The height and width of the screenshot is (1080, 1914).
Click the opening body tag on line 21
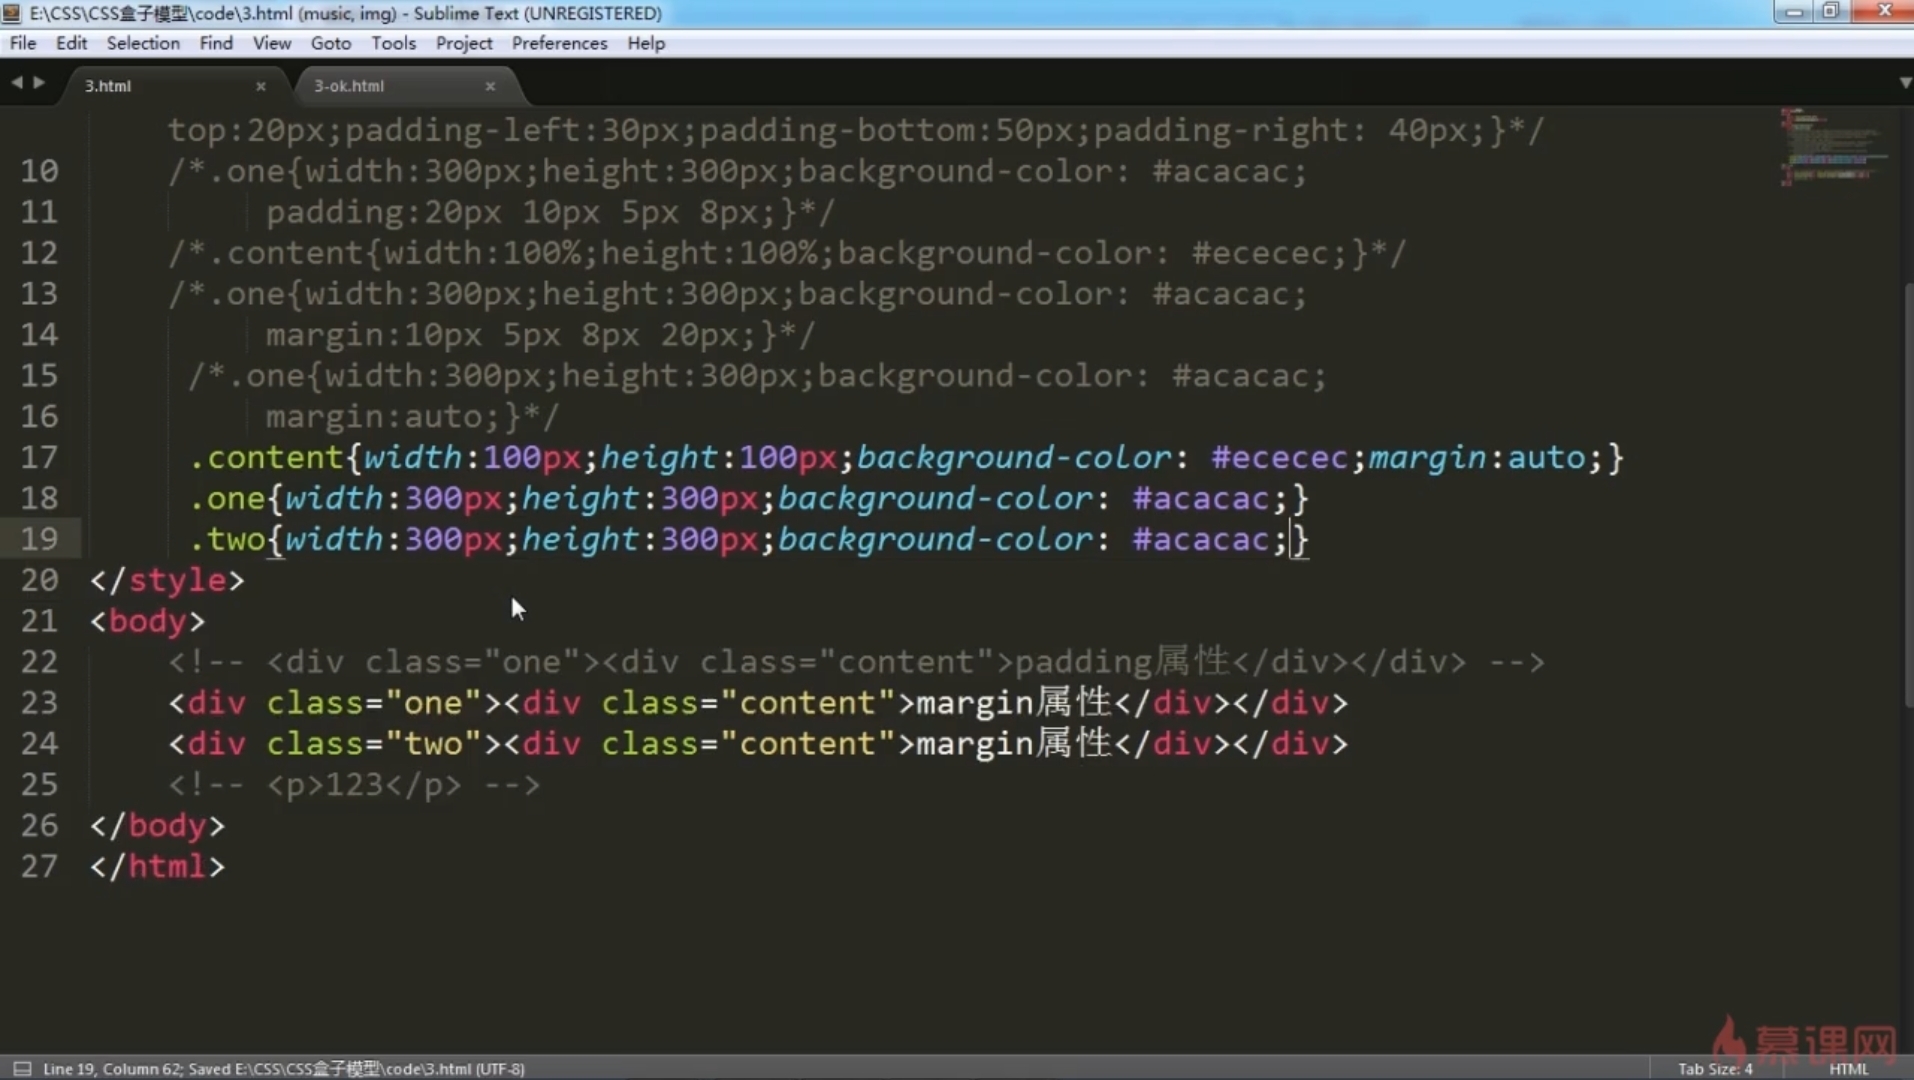pos(148,621)
